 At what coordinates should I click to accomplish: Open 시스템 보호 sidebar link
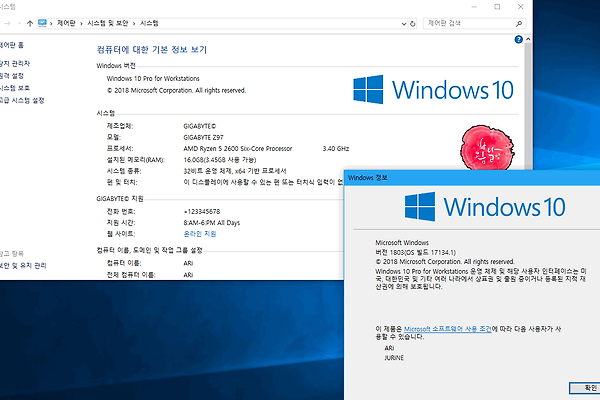coord(17,88)
